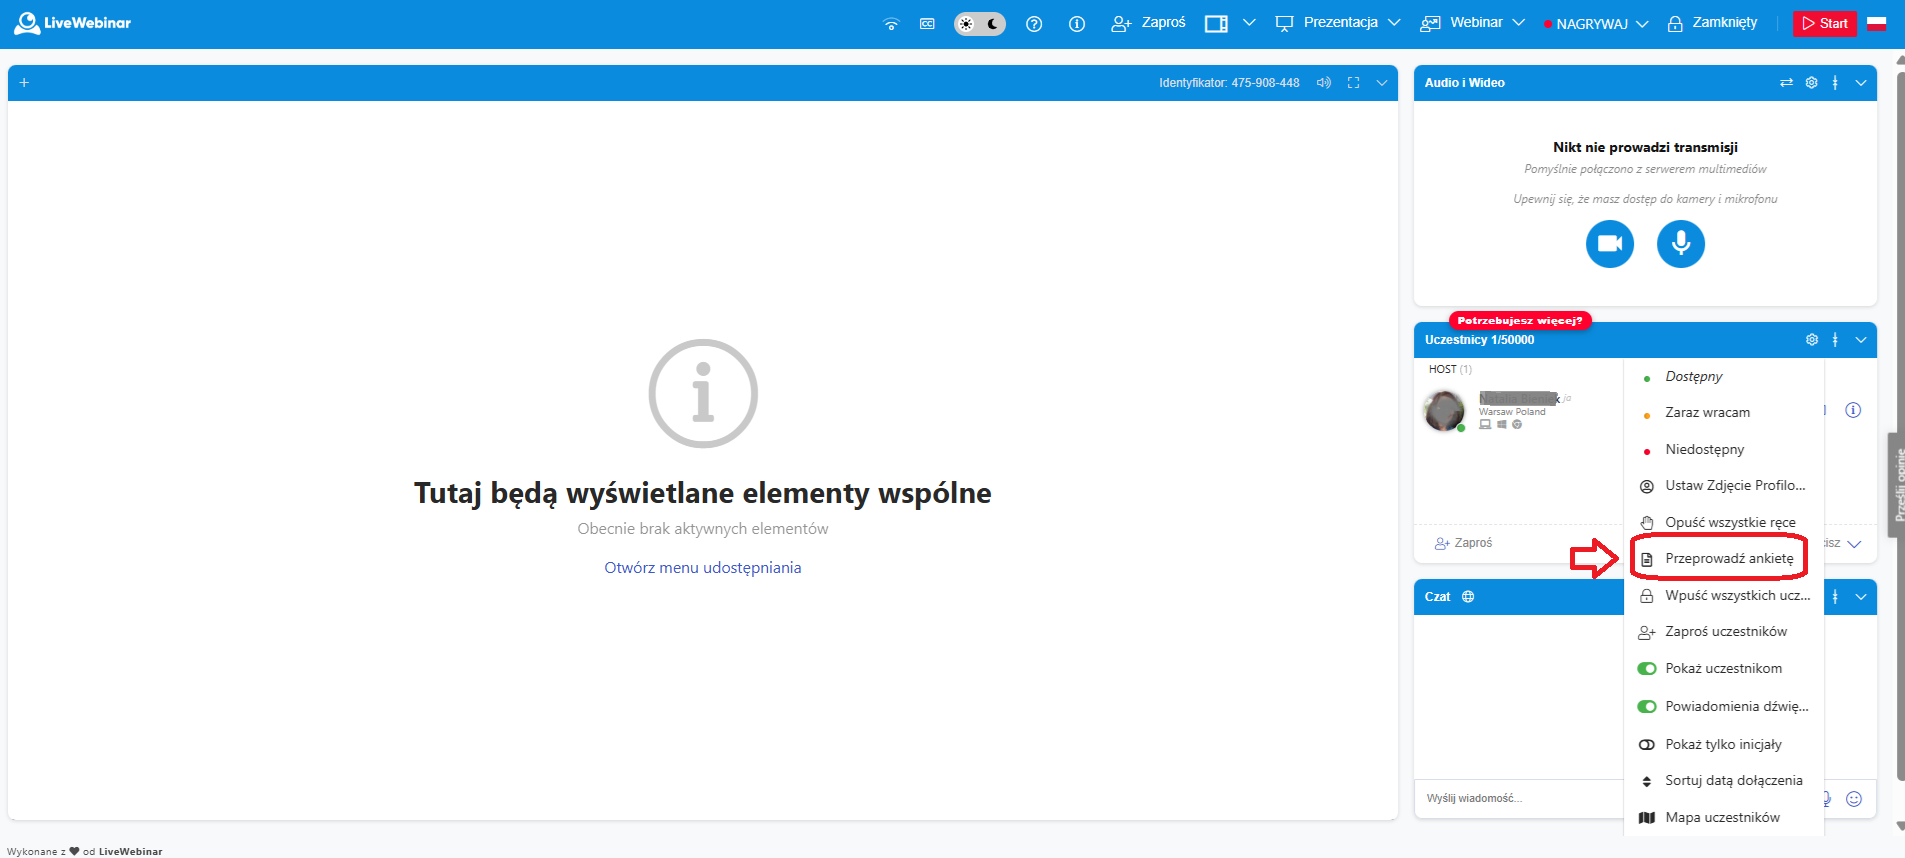Click the closed captions CC icon

click(x=927, y=24)
